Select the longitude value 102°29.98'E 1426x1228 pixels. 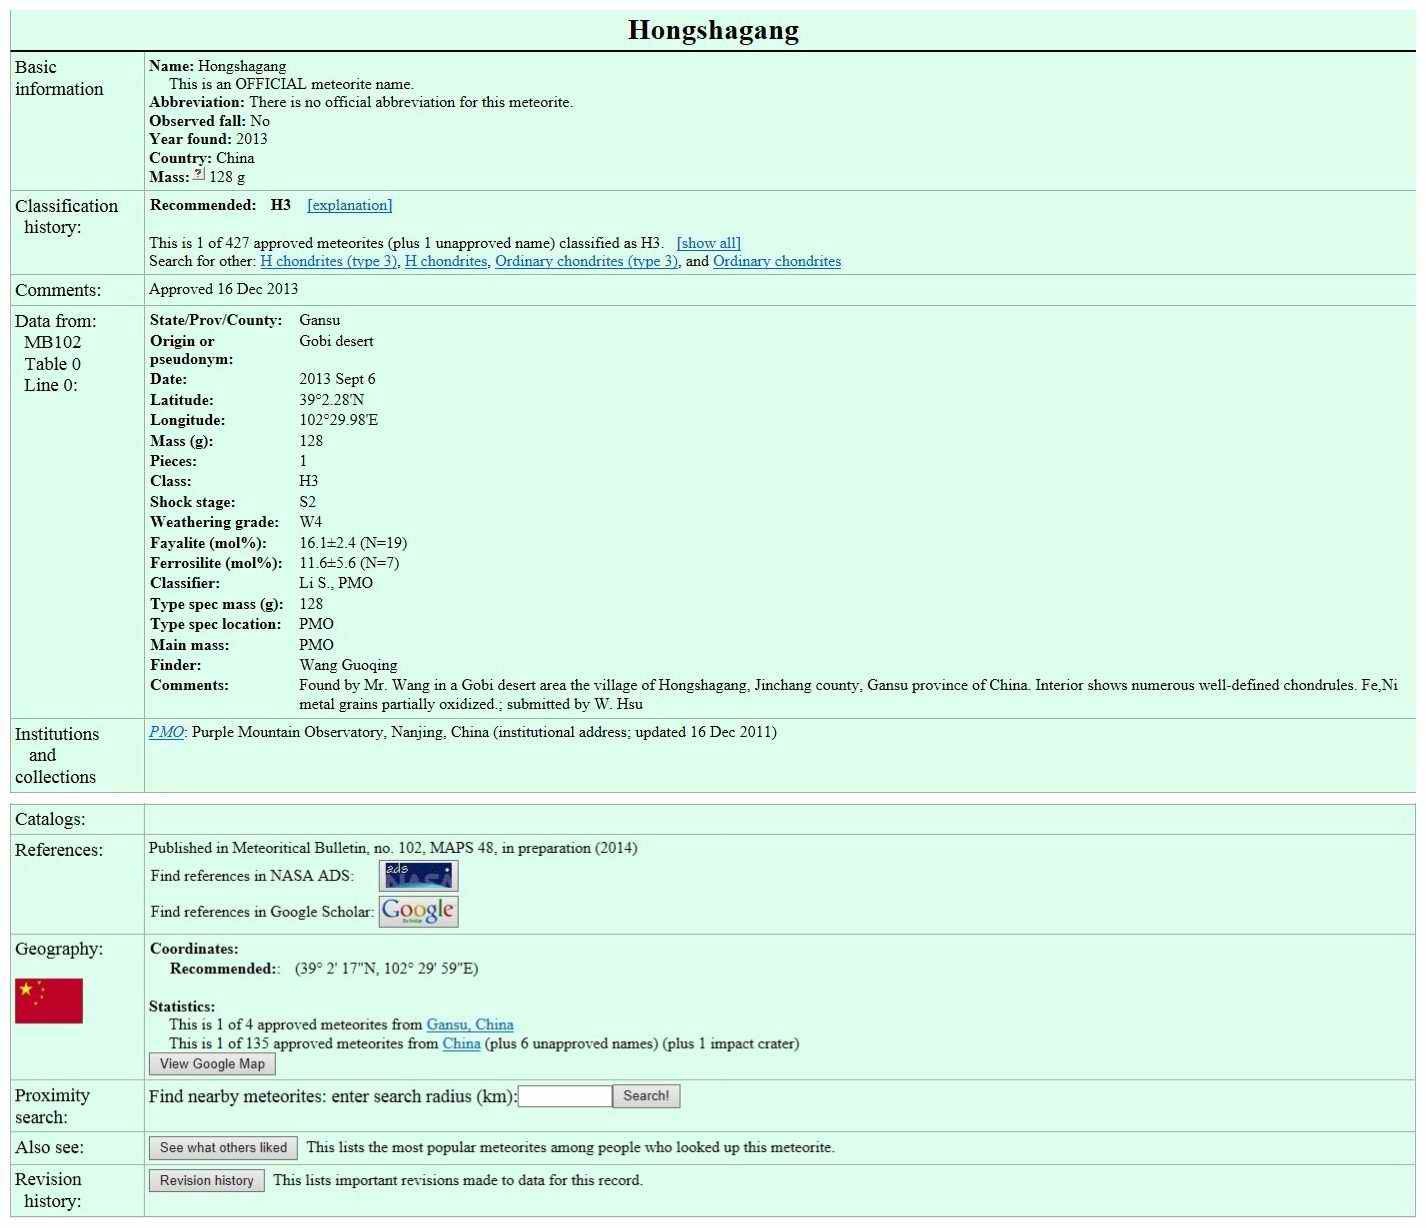339,420
